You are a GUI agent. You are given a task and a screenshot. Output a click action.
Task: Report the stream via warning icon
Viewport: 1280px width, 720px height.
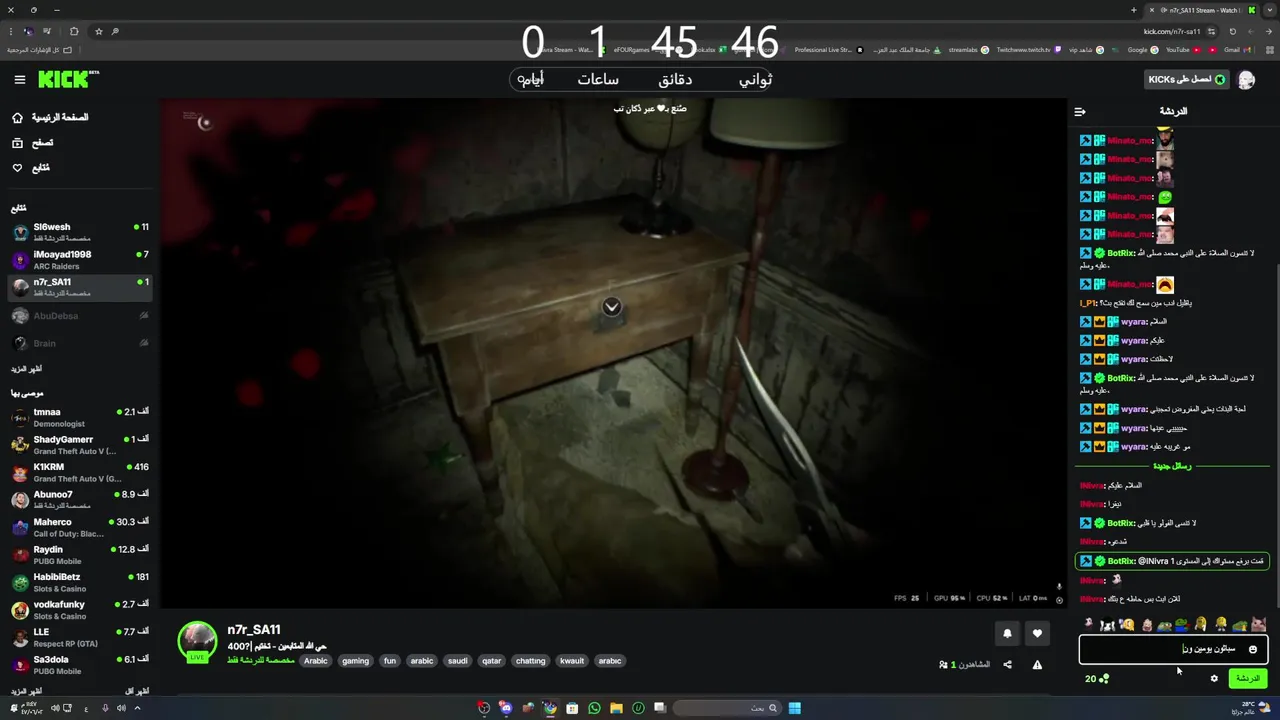(x=1037, y=664)
